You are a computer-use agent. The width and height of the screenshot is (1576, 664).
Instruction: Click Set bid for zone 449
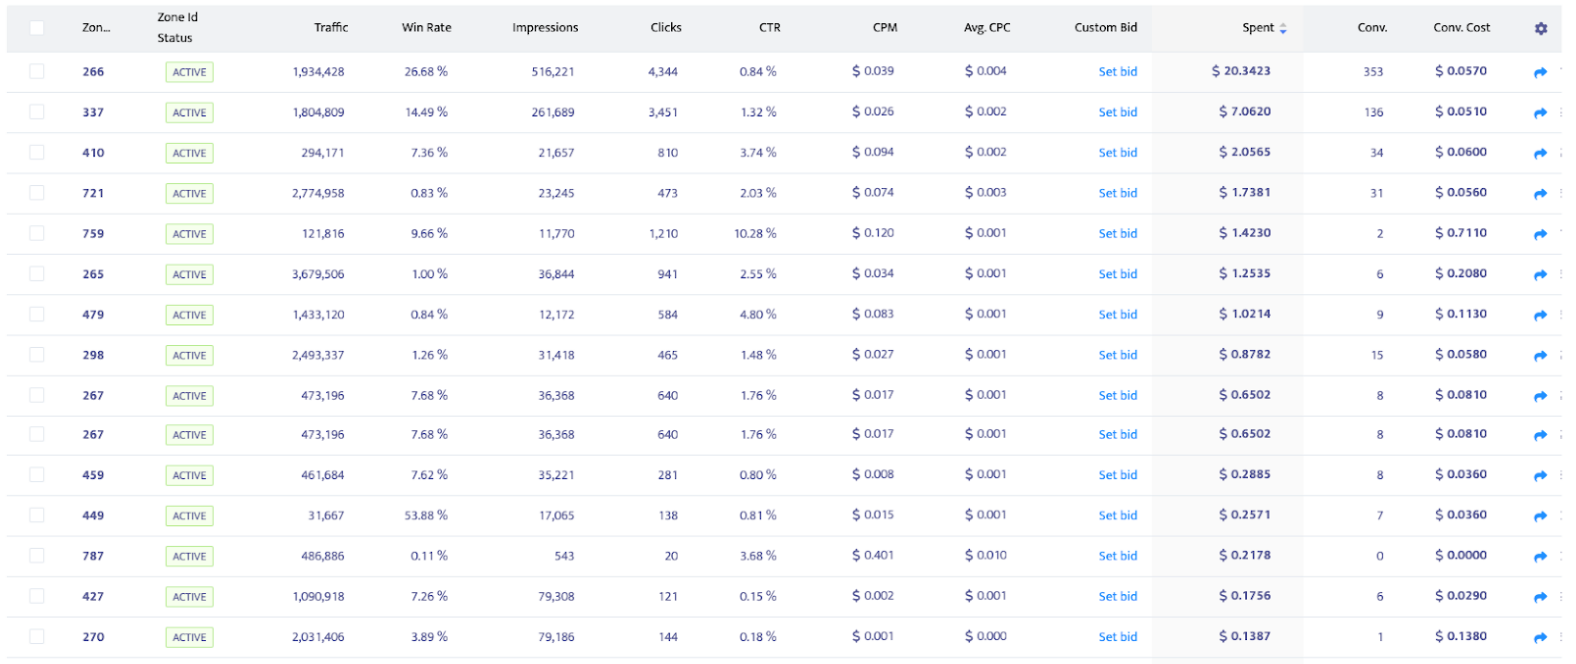(x=1117, y=516)
